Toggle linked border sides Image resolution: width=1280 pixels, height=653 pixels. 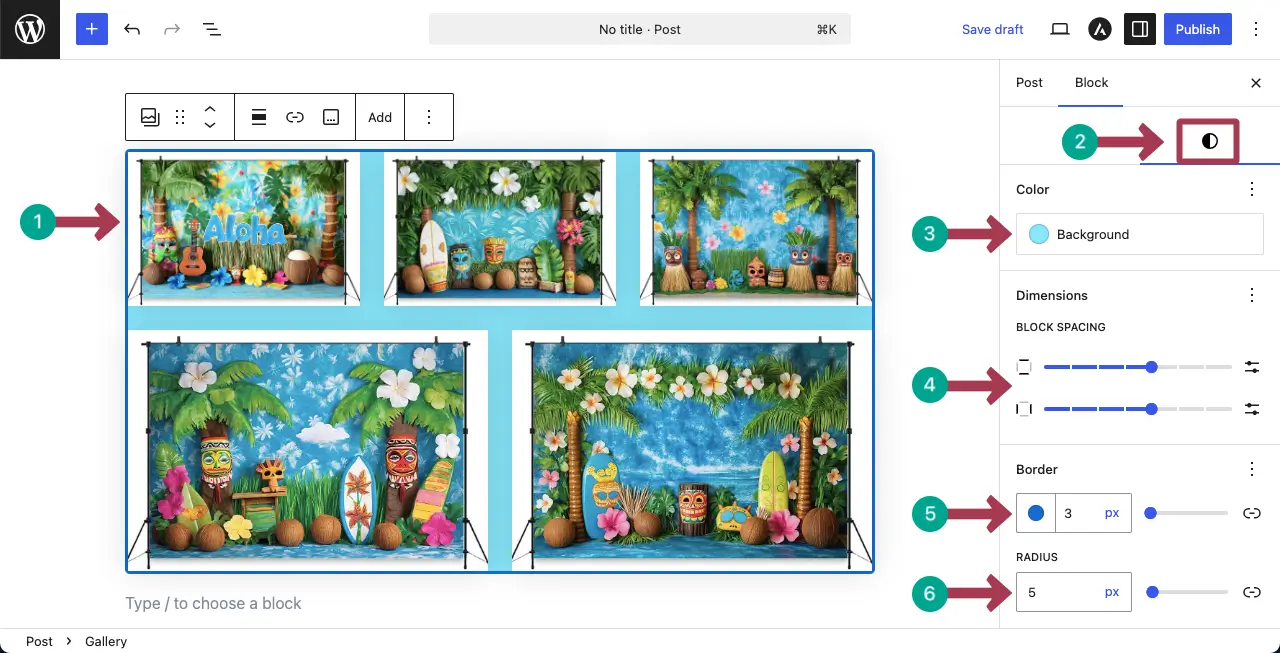coord(1251,513)
